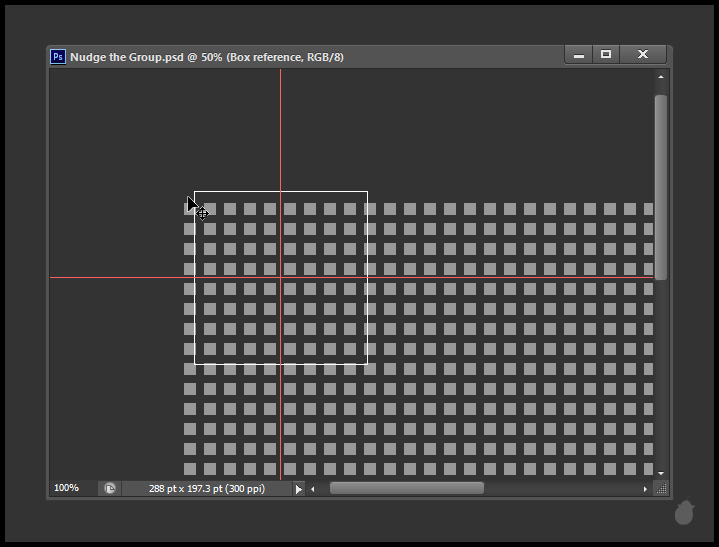
Task: Click the vertical scrollbar thumb
Action: pyautogui.click(x=660, y=185)
